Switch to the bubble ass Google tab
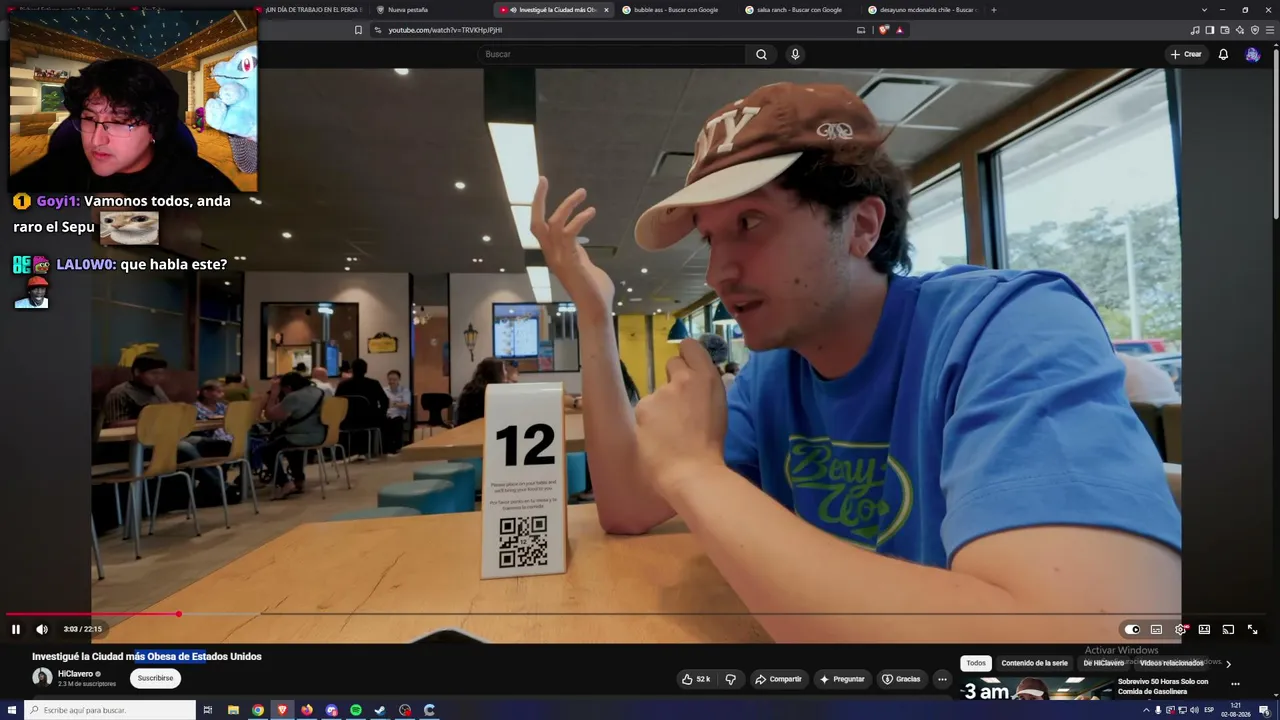 tap(677, 10)
